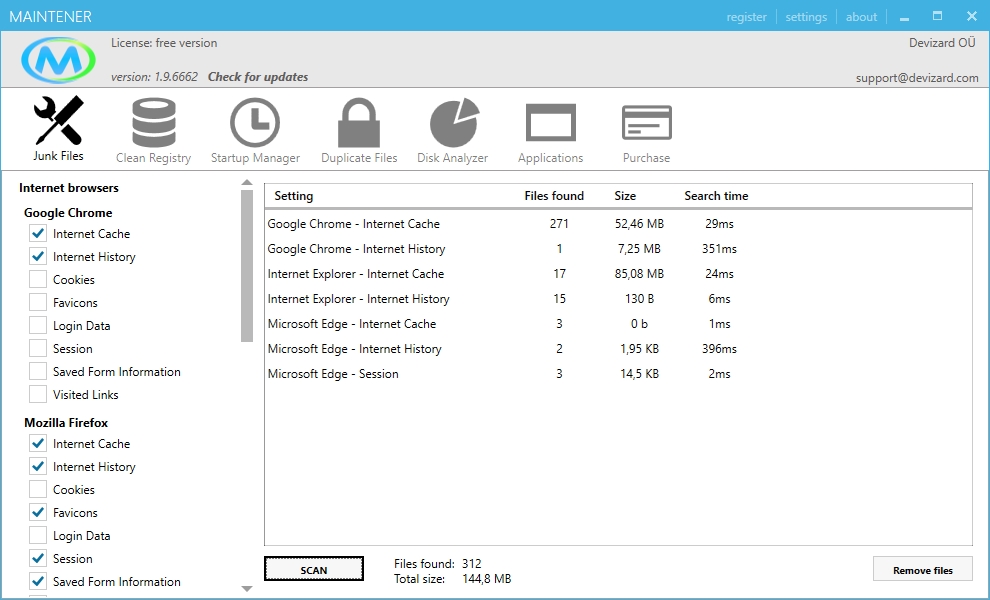990x600 pixels.
Task: Uncheck Google Chrome Internet Cache checkbox
Action: 38,234
